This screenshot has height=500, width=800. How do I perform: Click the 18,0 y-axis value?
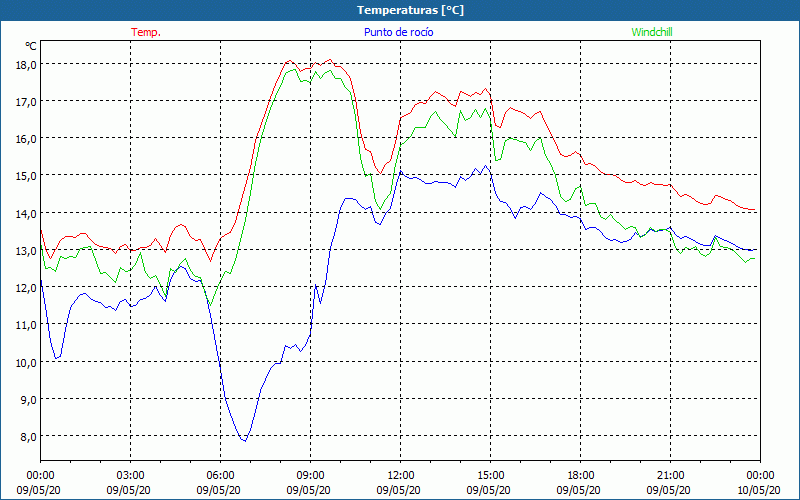[x=26, y=65]
